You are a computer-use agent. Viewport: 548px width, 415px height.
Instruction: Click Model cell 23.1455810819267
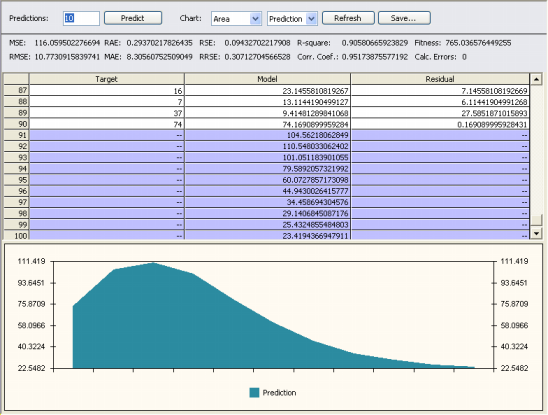(267, 91)
